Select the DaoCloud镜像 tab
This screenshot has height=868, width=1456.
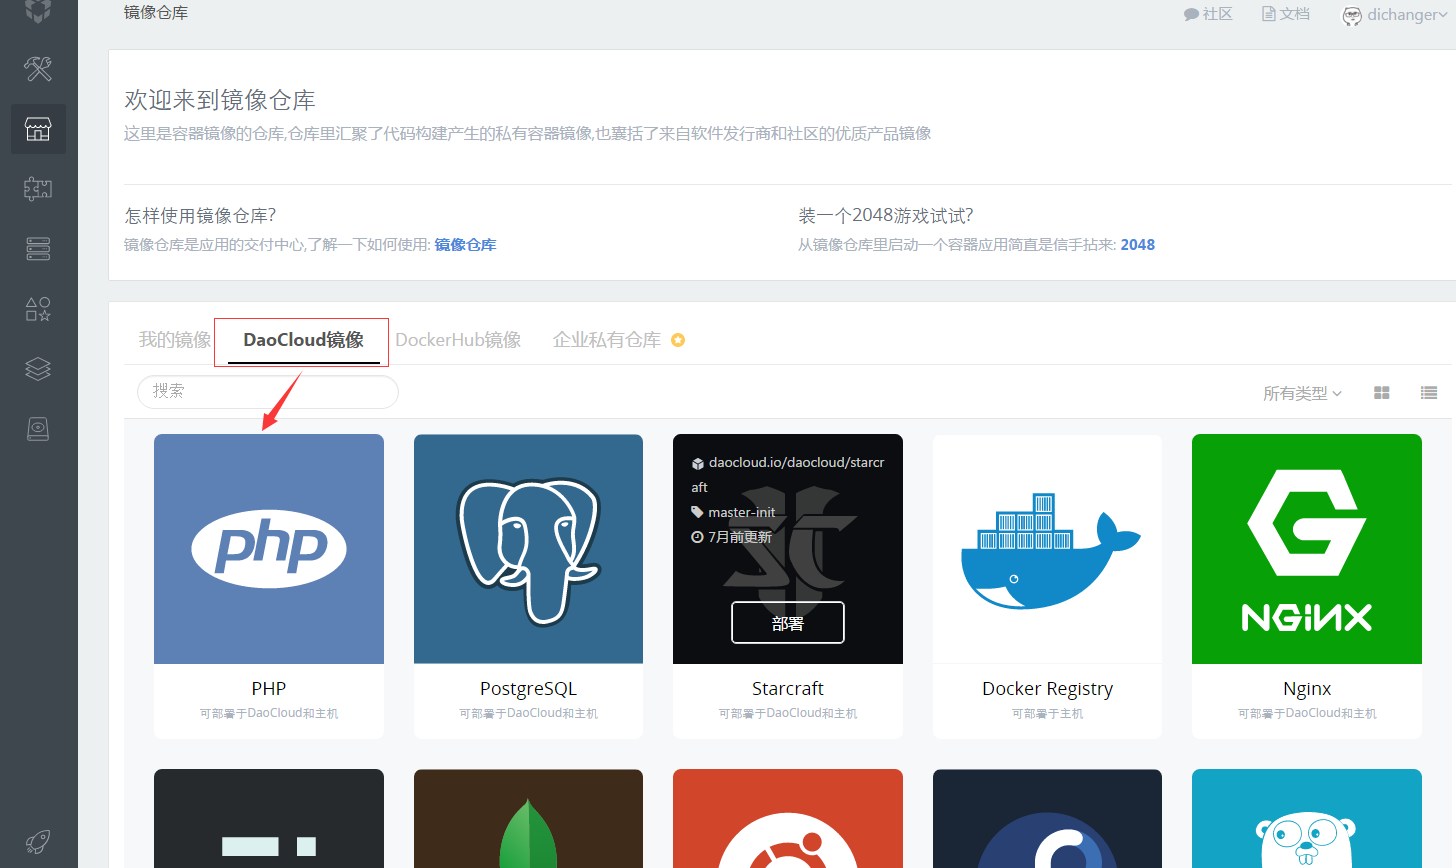(x=303, y=340)
